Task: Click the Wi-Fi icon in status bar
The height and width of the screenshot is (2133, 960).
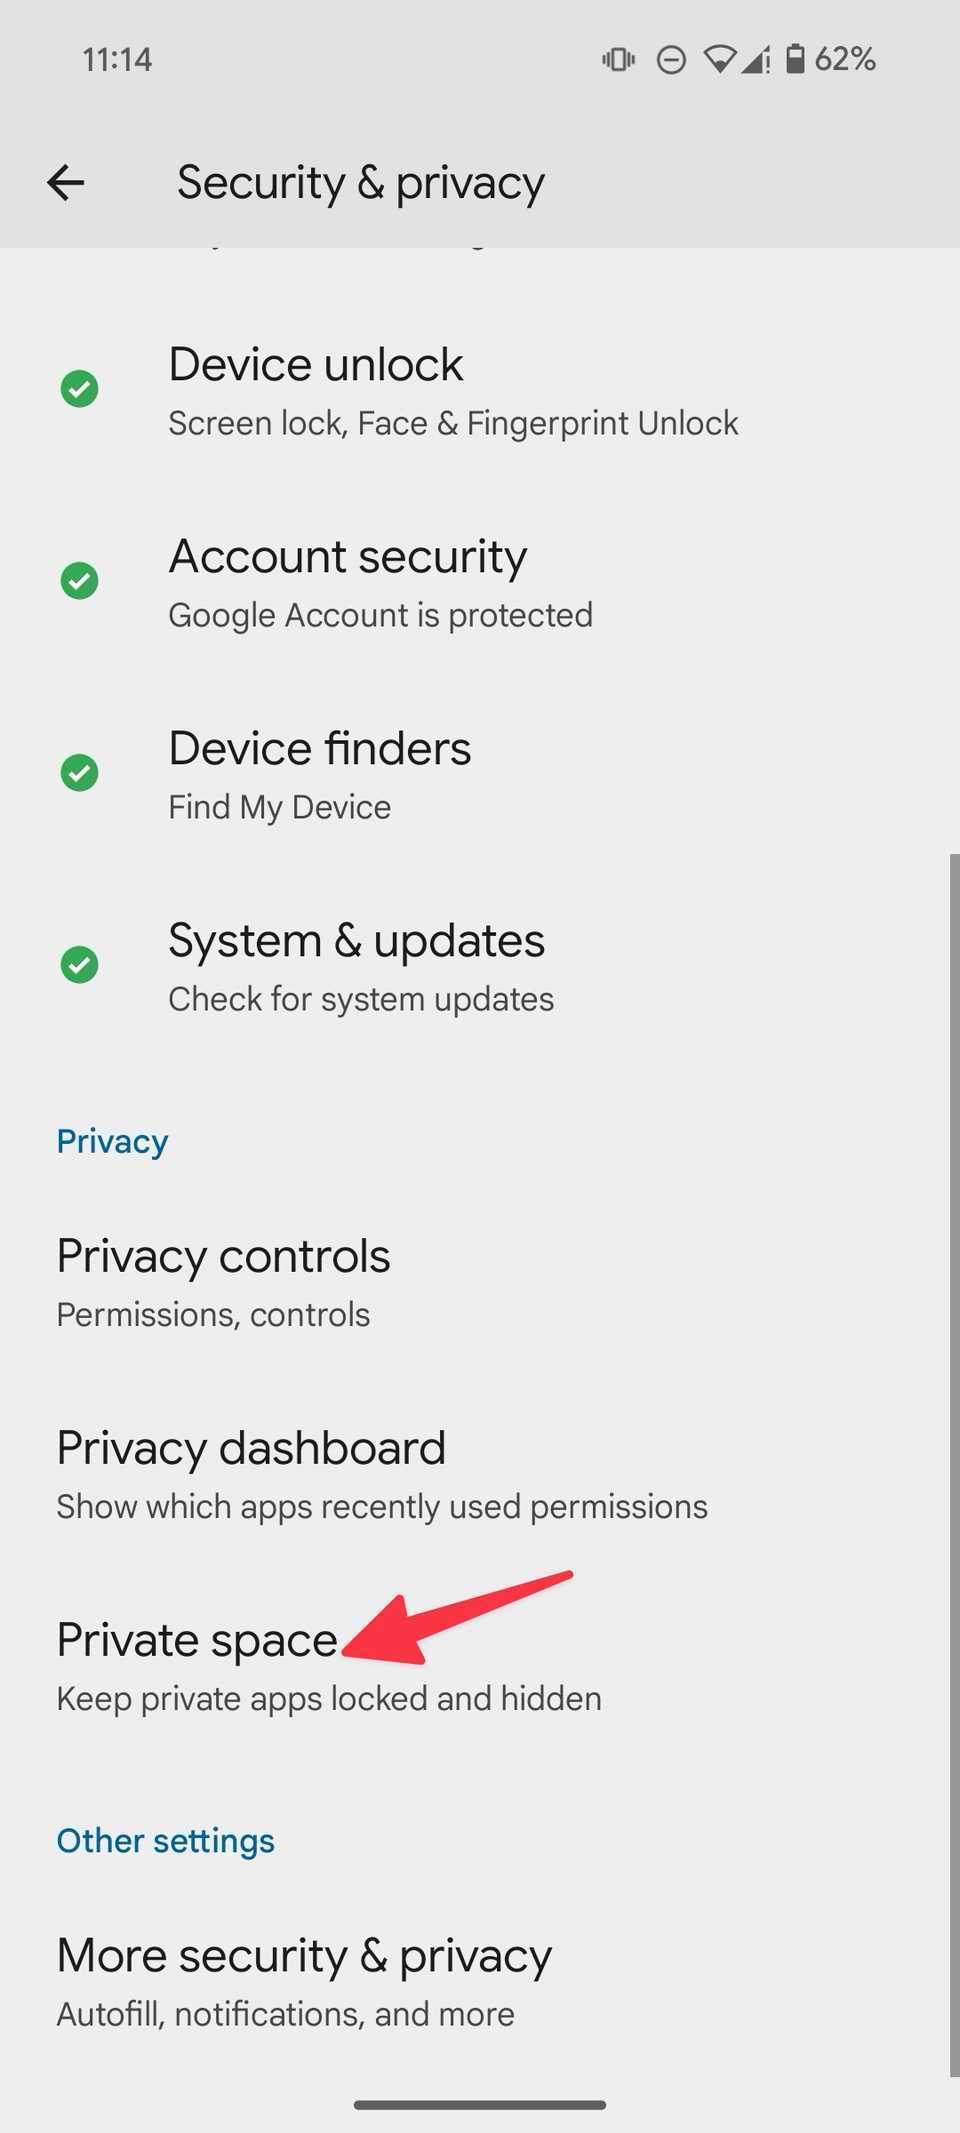Action: click(x=722, y=59)
